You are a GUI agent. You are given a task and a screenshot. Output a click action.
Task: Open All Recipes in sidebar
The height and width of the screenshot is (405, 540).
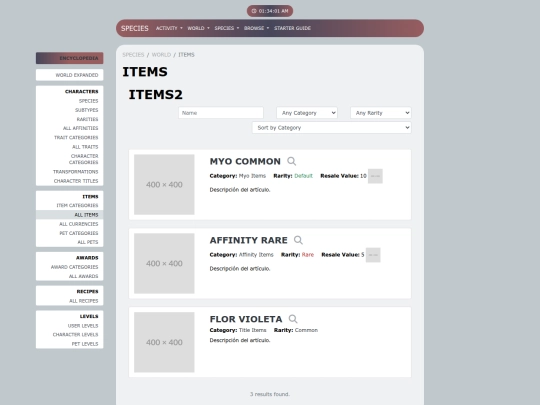point(84,301)
